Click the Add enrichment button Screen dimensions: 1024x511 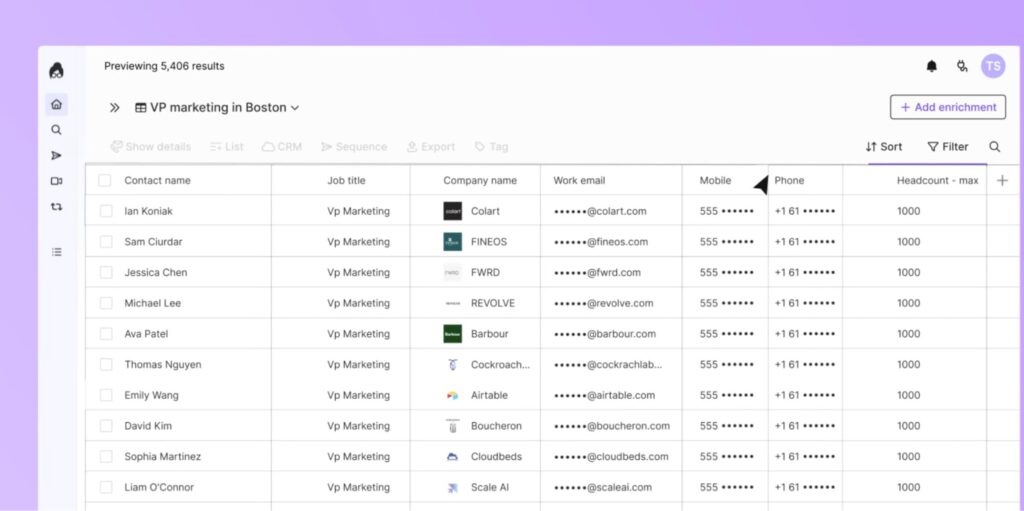tap(947, 107)
